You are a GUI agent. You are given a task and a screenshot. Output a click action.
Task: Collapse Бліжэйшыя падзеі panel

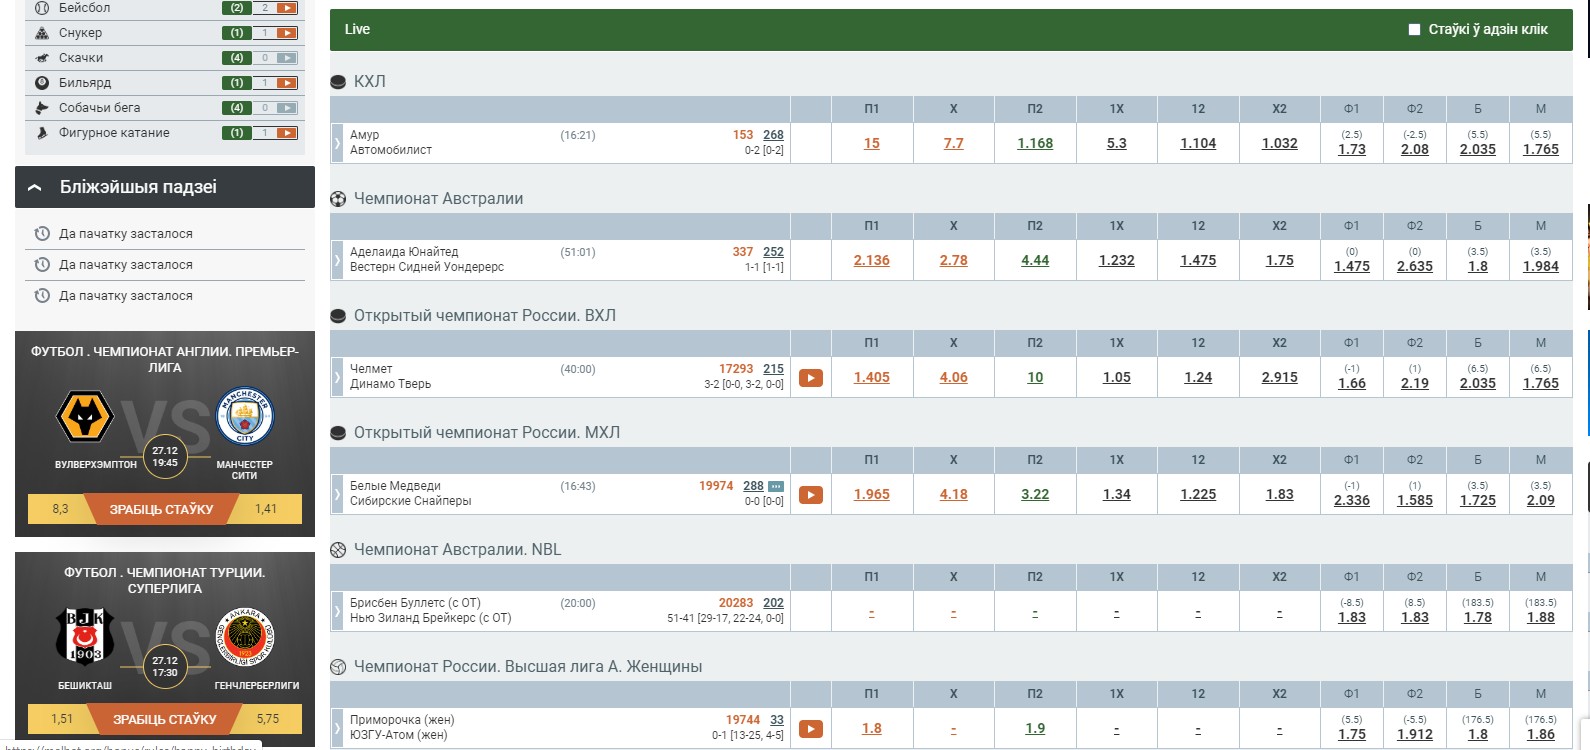pos(35,187)
